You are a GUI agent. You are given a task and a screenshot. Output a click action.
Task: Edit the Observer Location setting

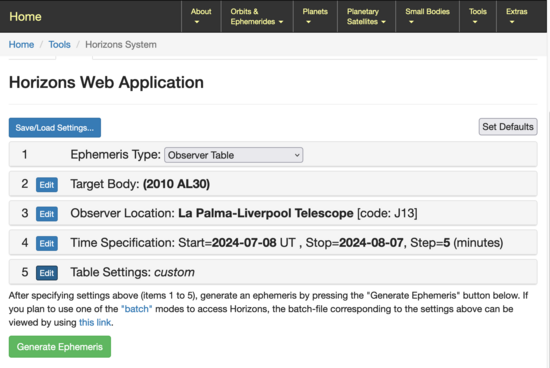click(x=47, y=214)
